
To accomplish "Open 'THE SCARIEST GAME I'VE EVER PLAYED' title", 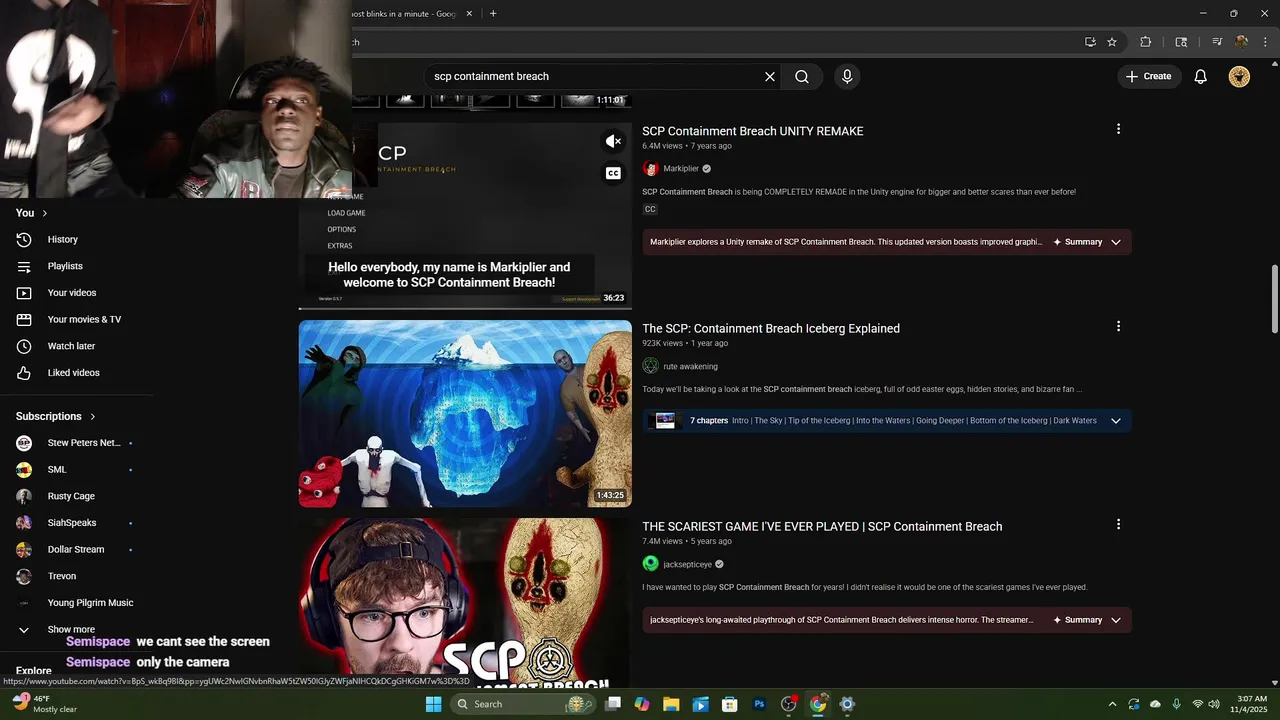I will click(822, 526).
